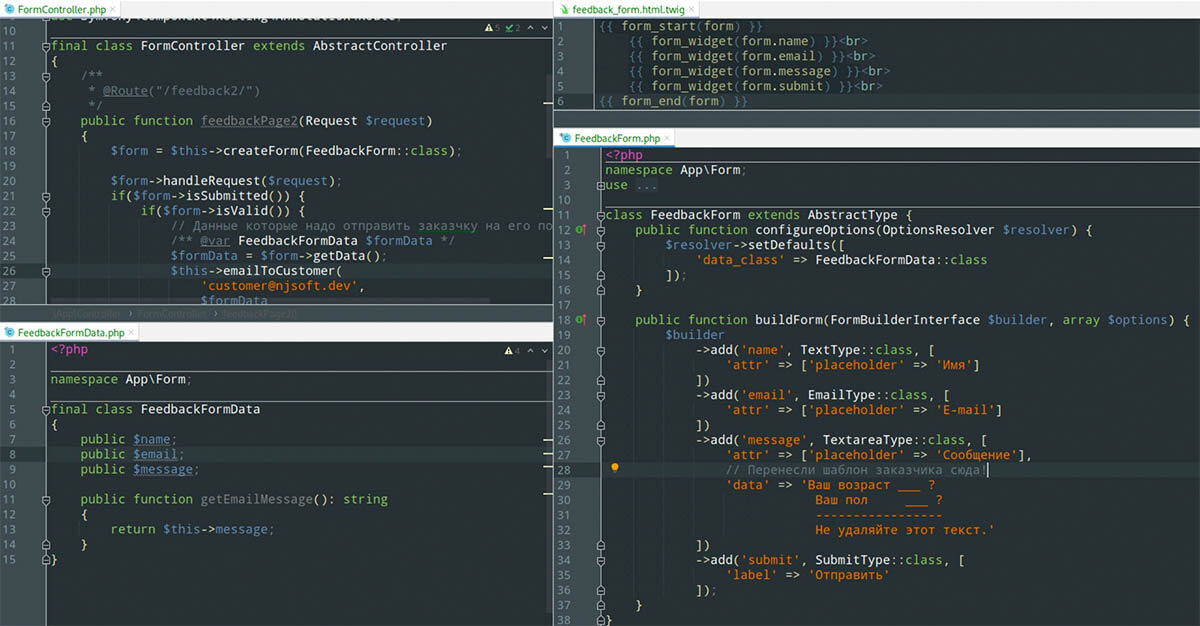The image size is (1200, 626).
Task: Click the override gutter icon beside buildForm
Action: [582, 320]
